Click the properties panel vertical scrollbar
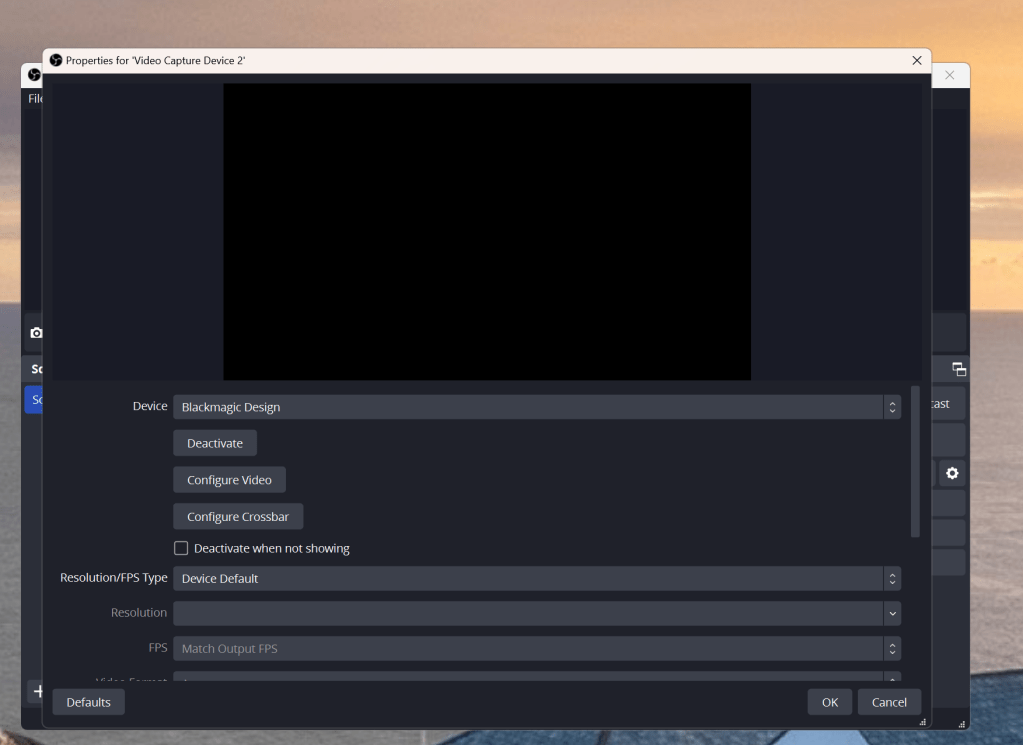The width and height of the screenshot is (1023, 745). pyautogui.click(x=915, y=462)
